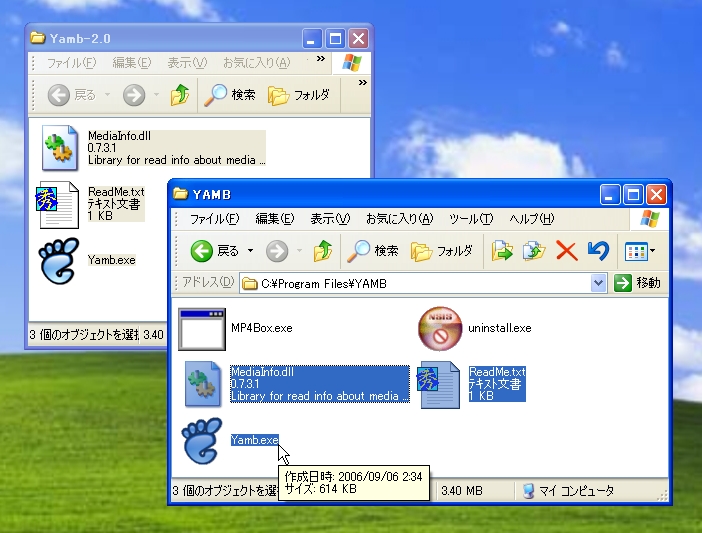
Task: Open the お気に入り(A) menu in YAMB window
Action: (x=399, y=219)
